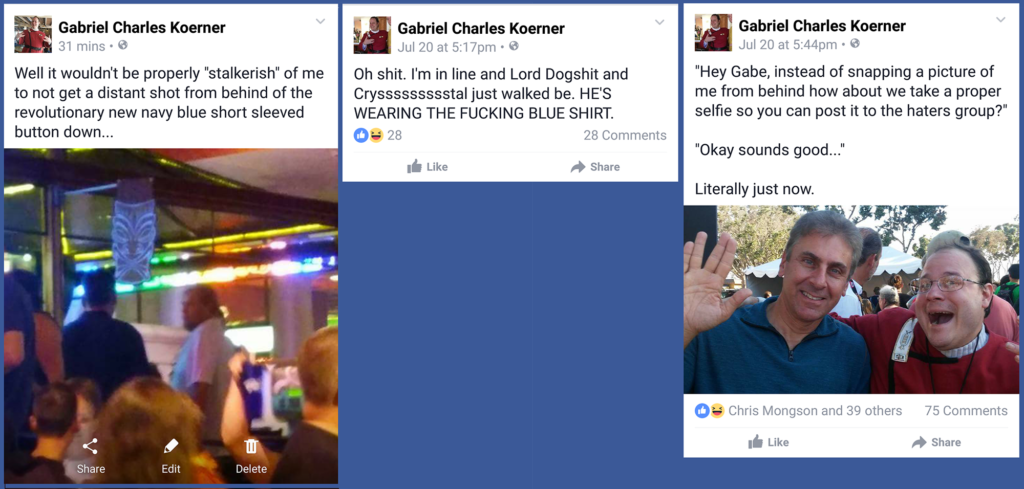This screenshot has height=489, width=1024.
Task: Open the 75 Comments link
Action: pyautogui.click(x=966, y=411)
